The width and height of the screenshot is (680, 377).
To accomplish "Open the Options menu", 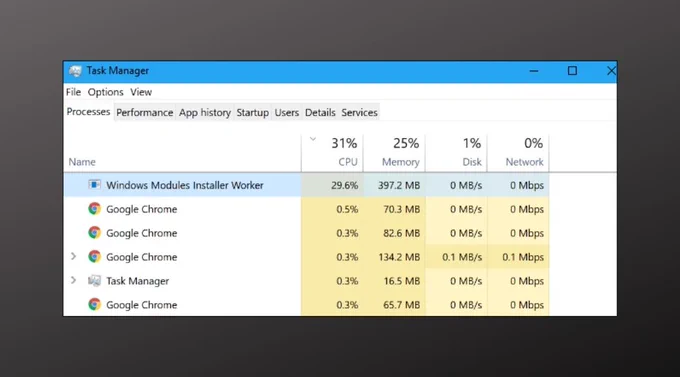I will pos(105,92).
